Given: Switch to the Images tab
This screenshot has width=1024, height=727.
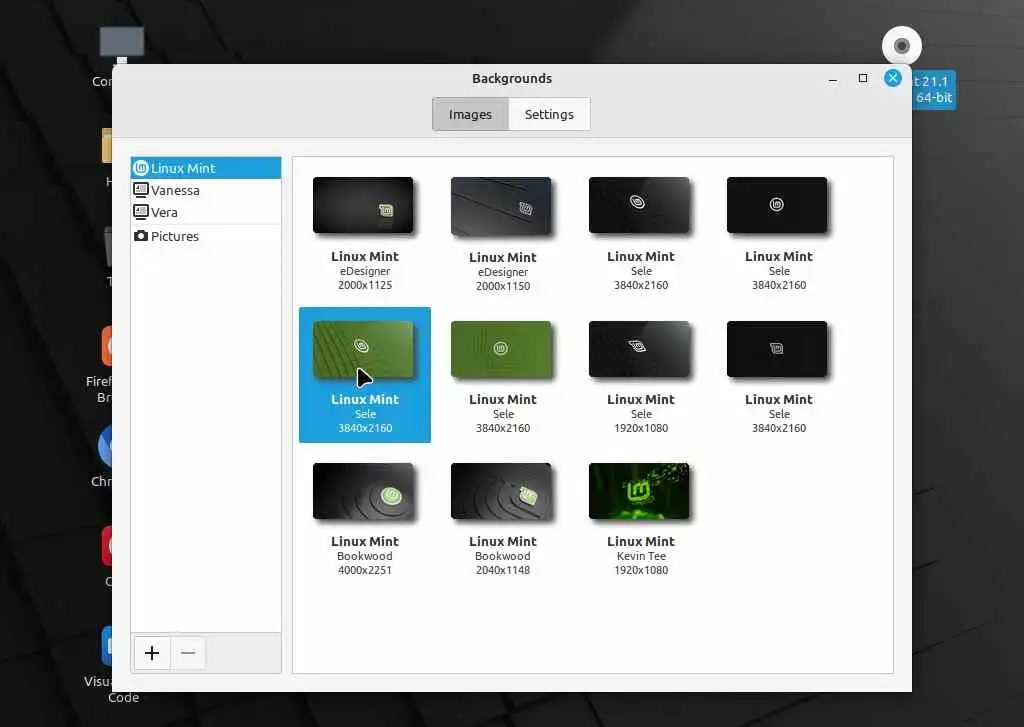Looking at the screenshot, I should (470, 114).
